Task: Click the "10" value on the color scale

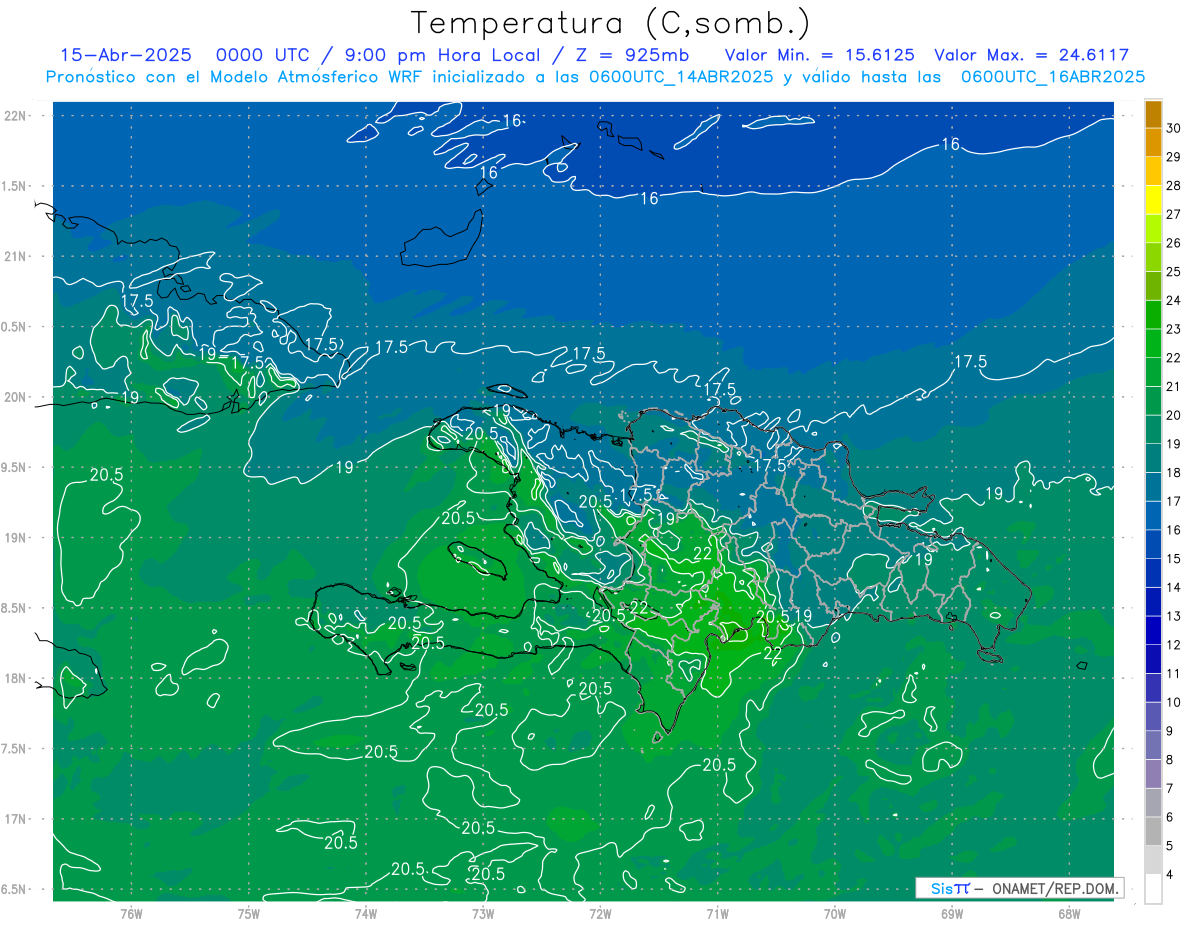Action: pos(1173,702)
